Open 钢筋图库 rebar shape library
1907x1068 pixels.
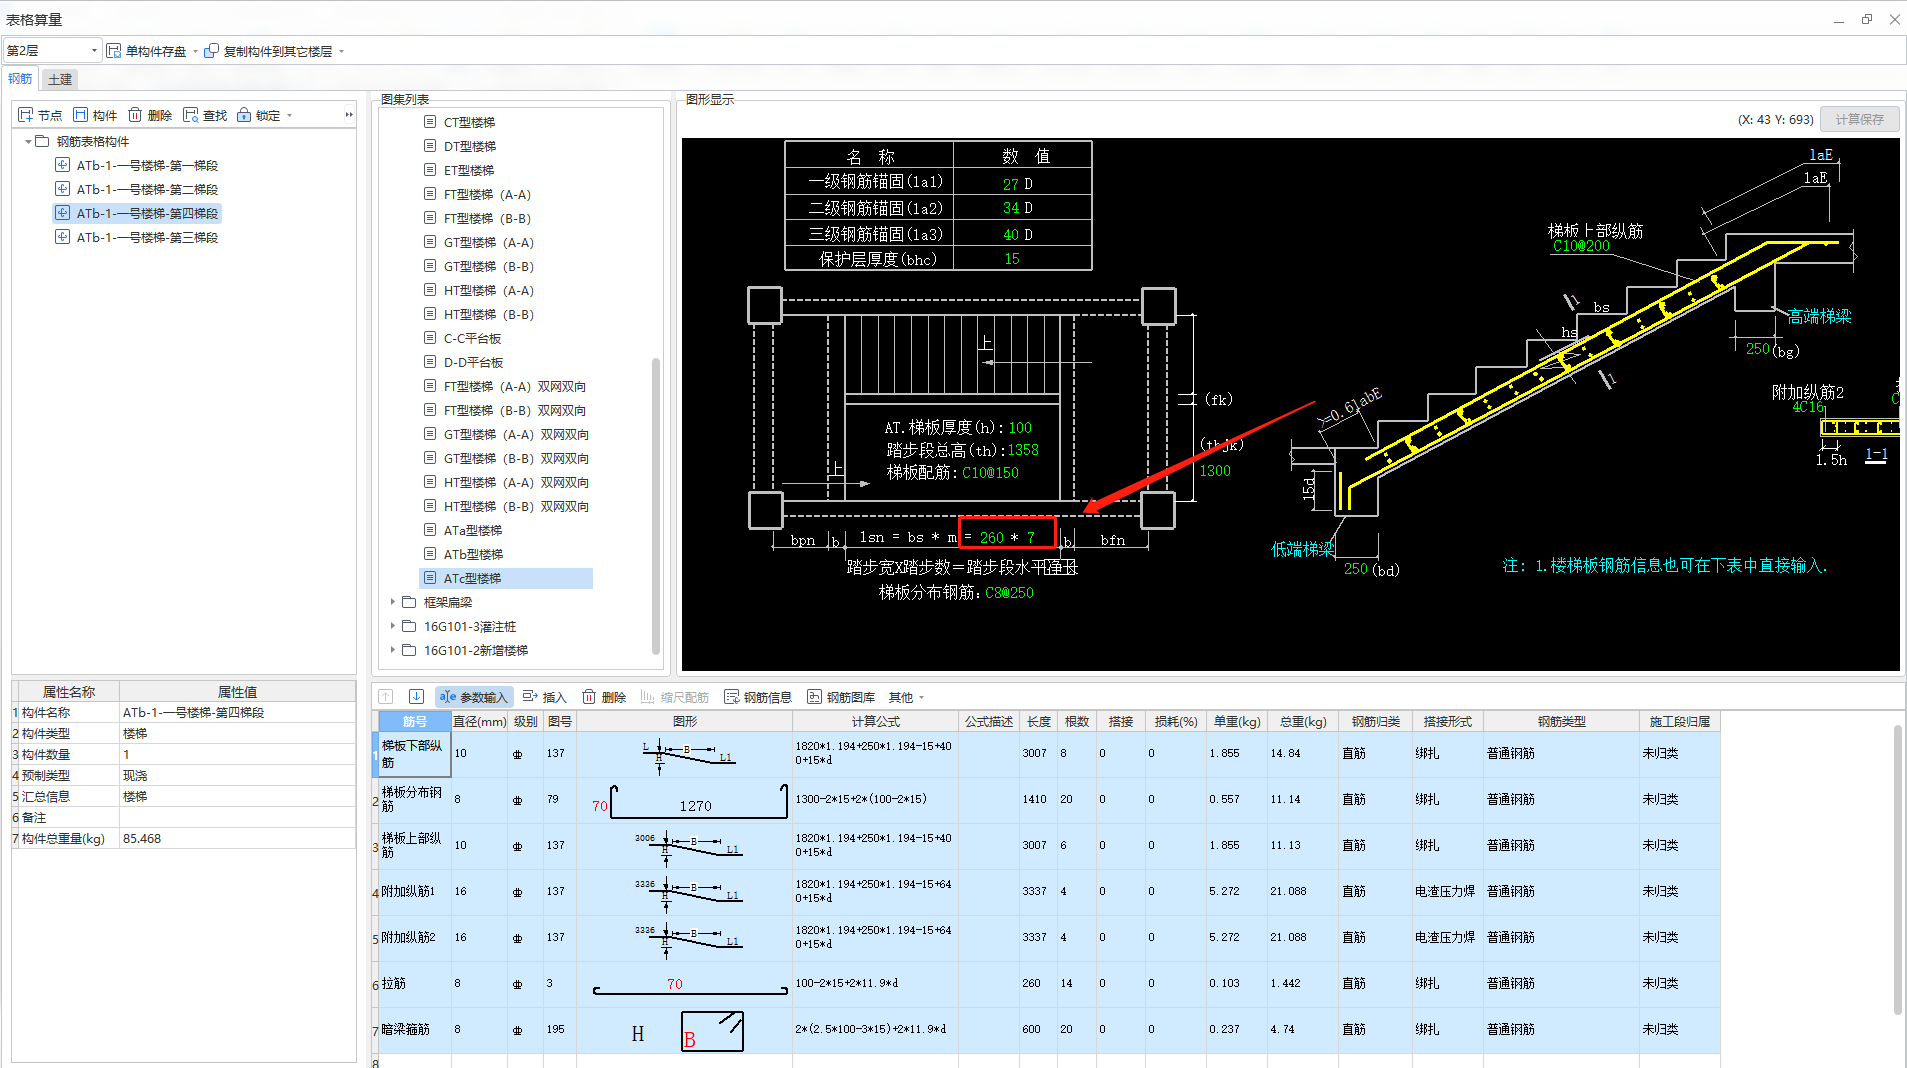841,697
